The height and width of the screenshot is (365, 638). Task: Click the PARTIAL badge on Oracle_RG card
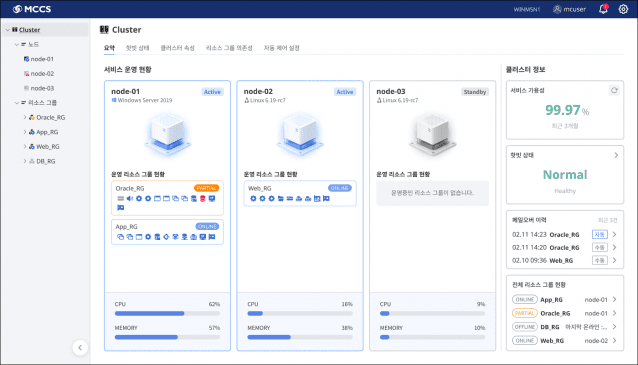pos(206,188)
